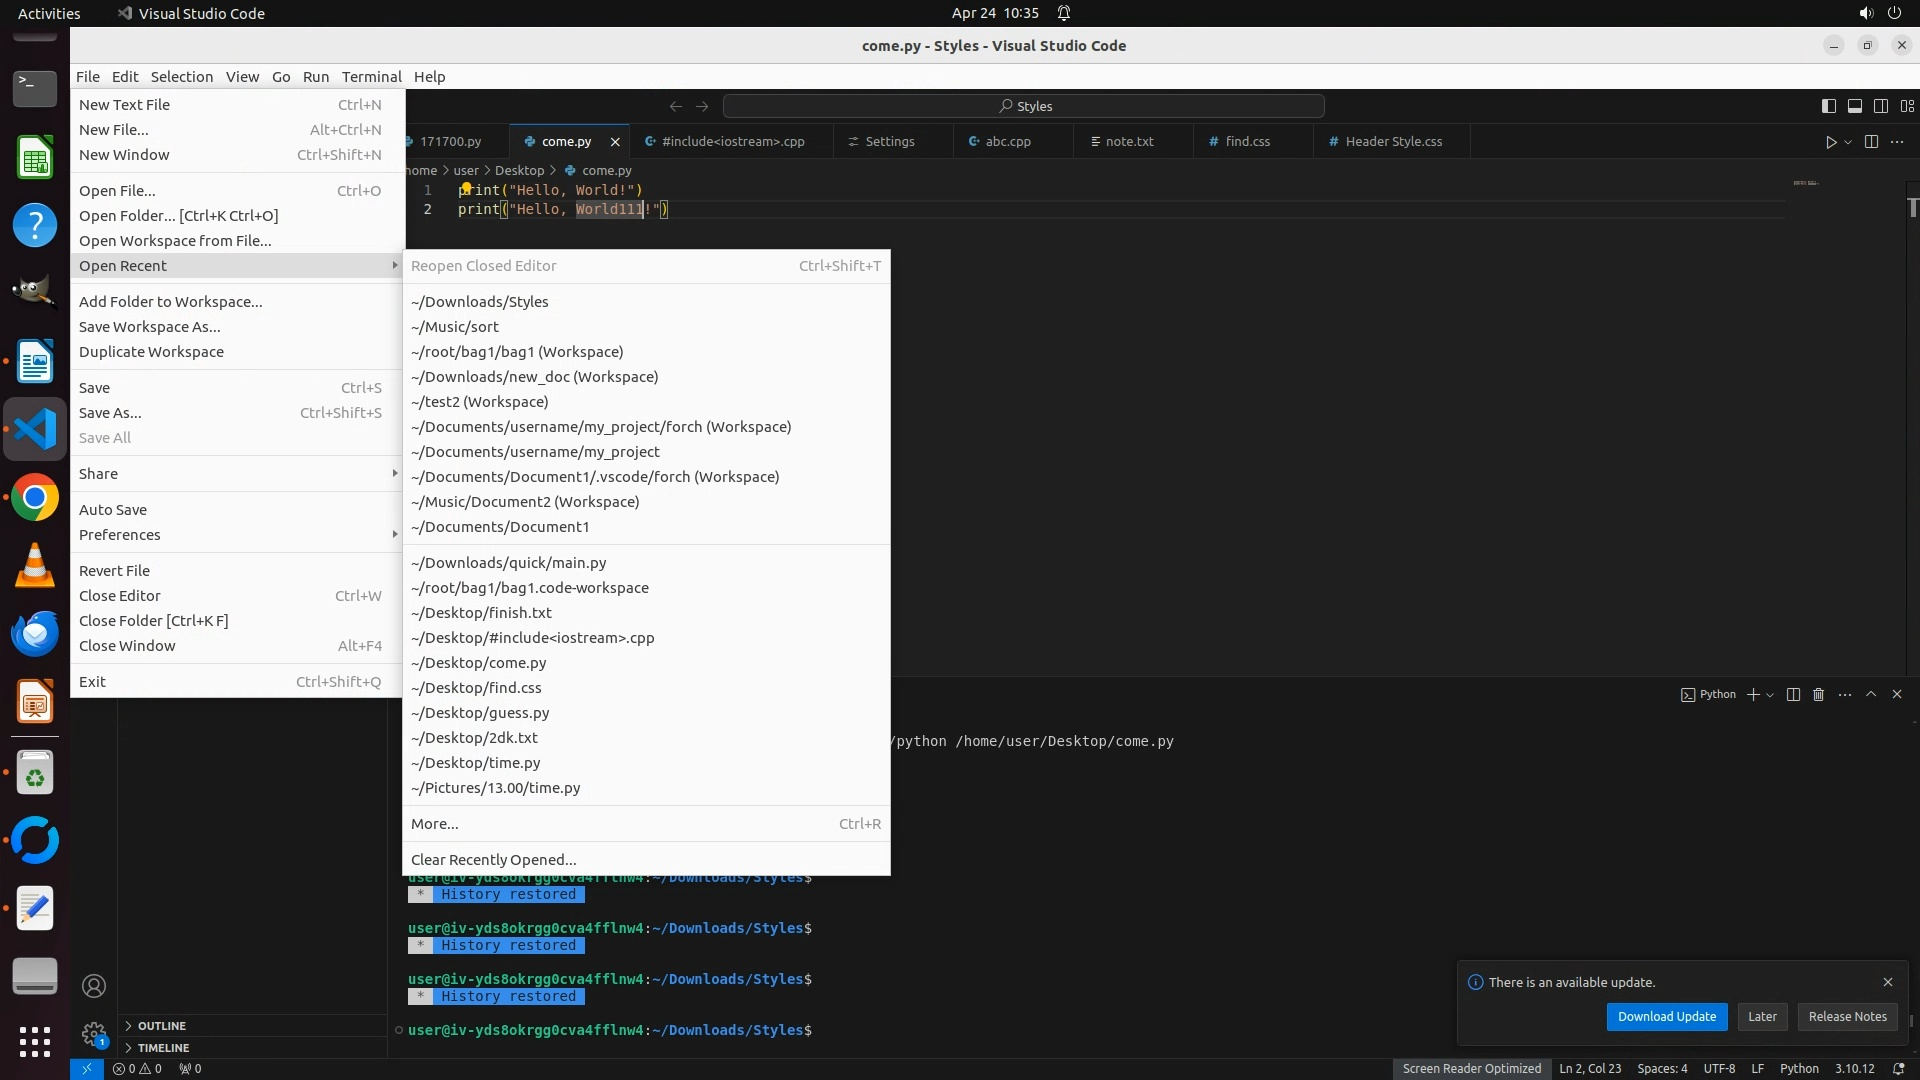The height and width of the screenshot is (1080, 1920).
Task: Click the Run Python File play icon
Action: [1830, 142]
